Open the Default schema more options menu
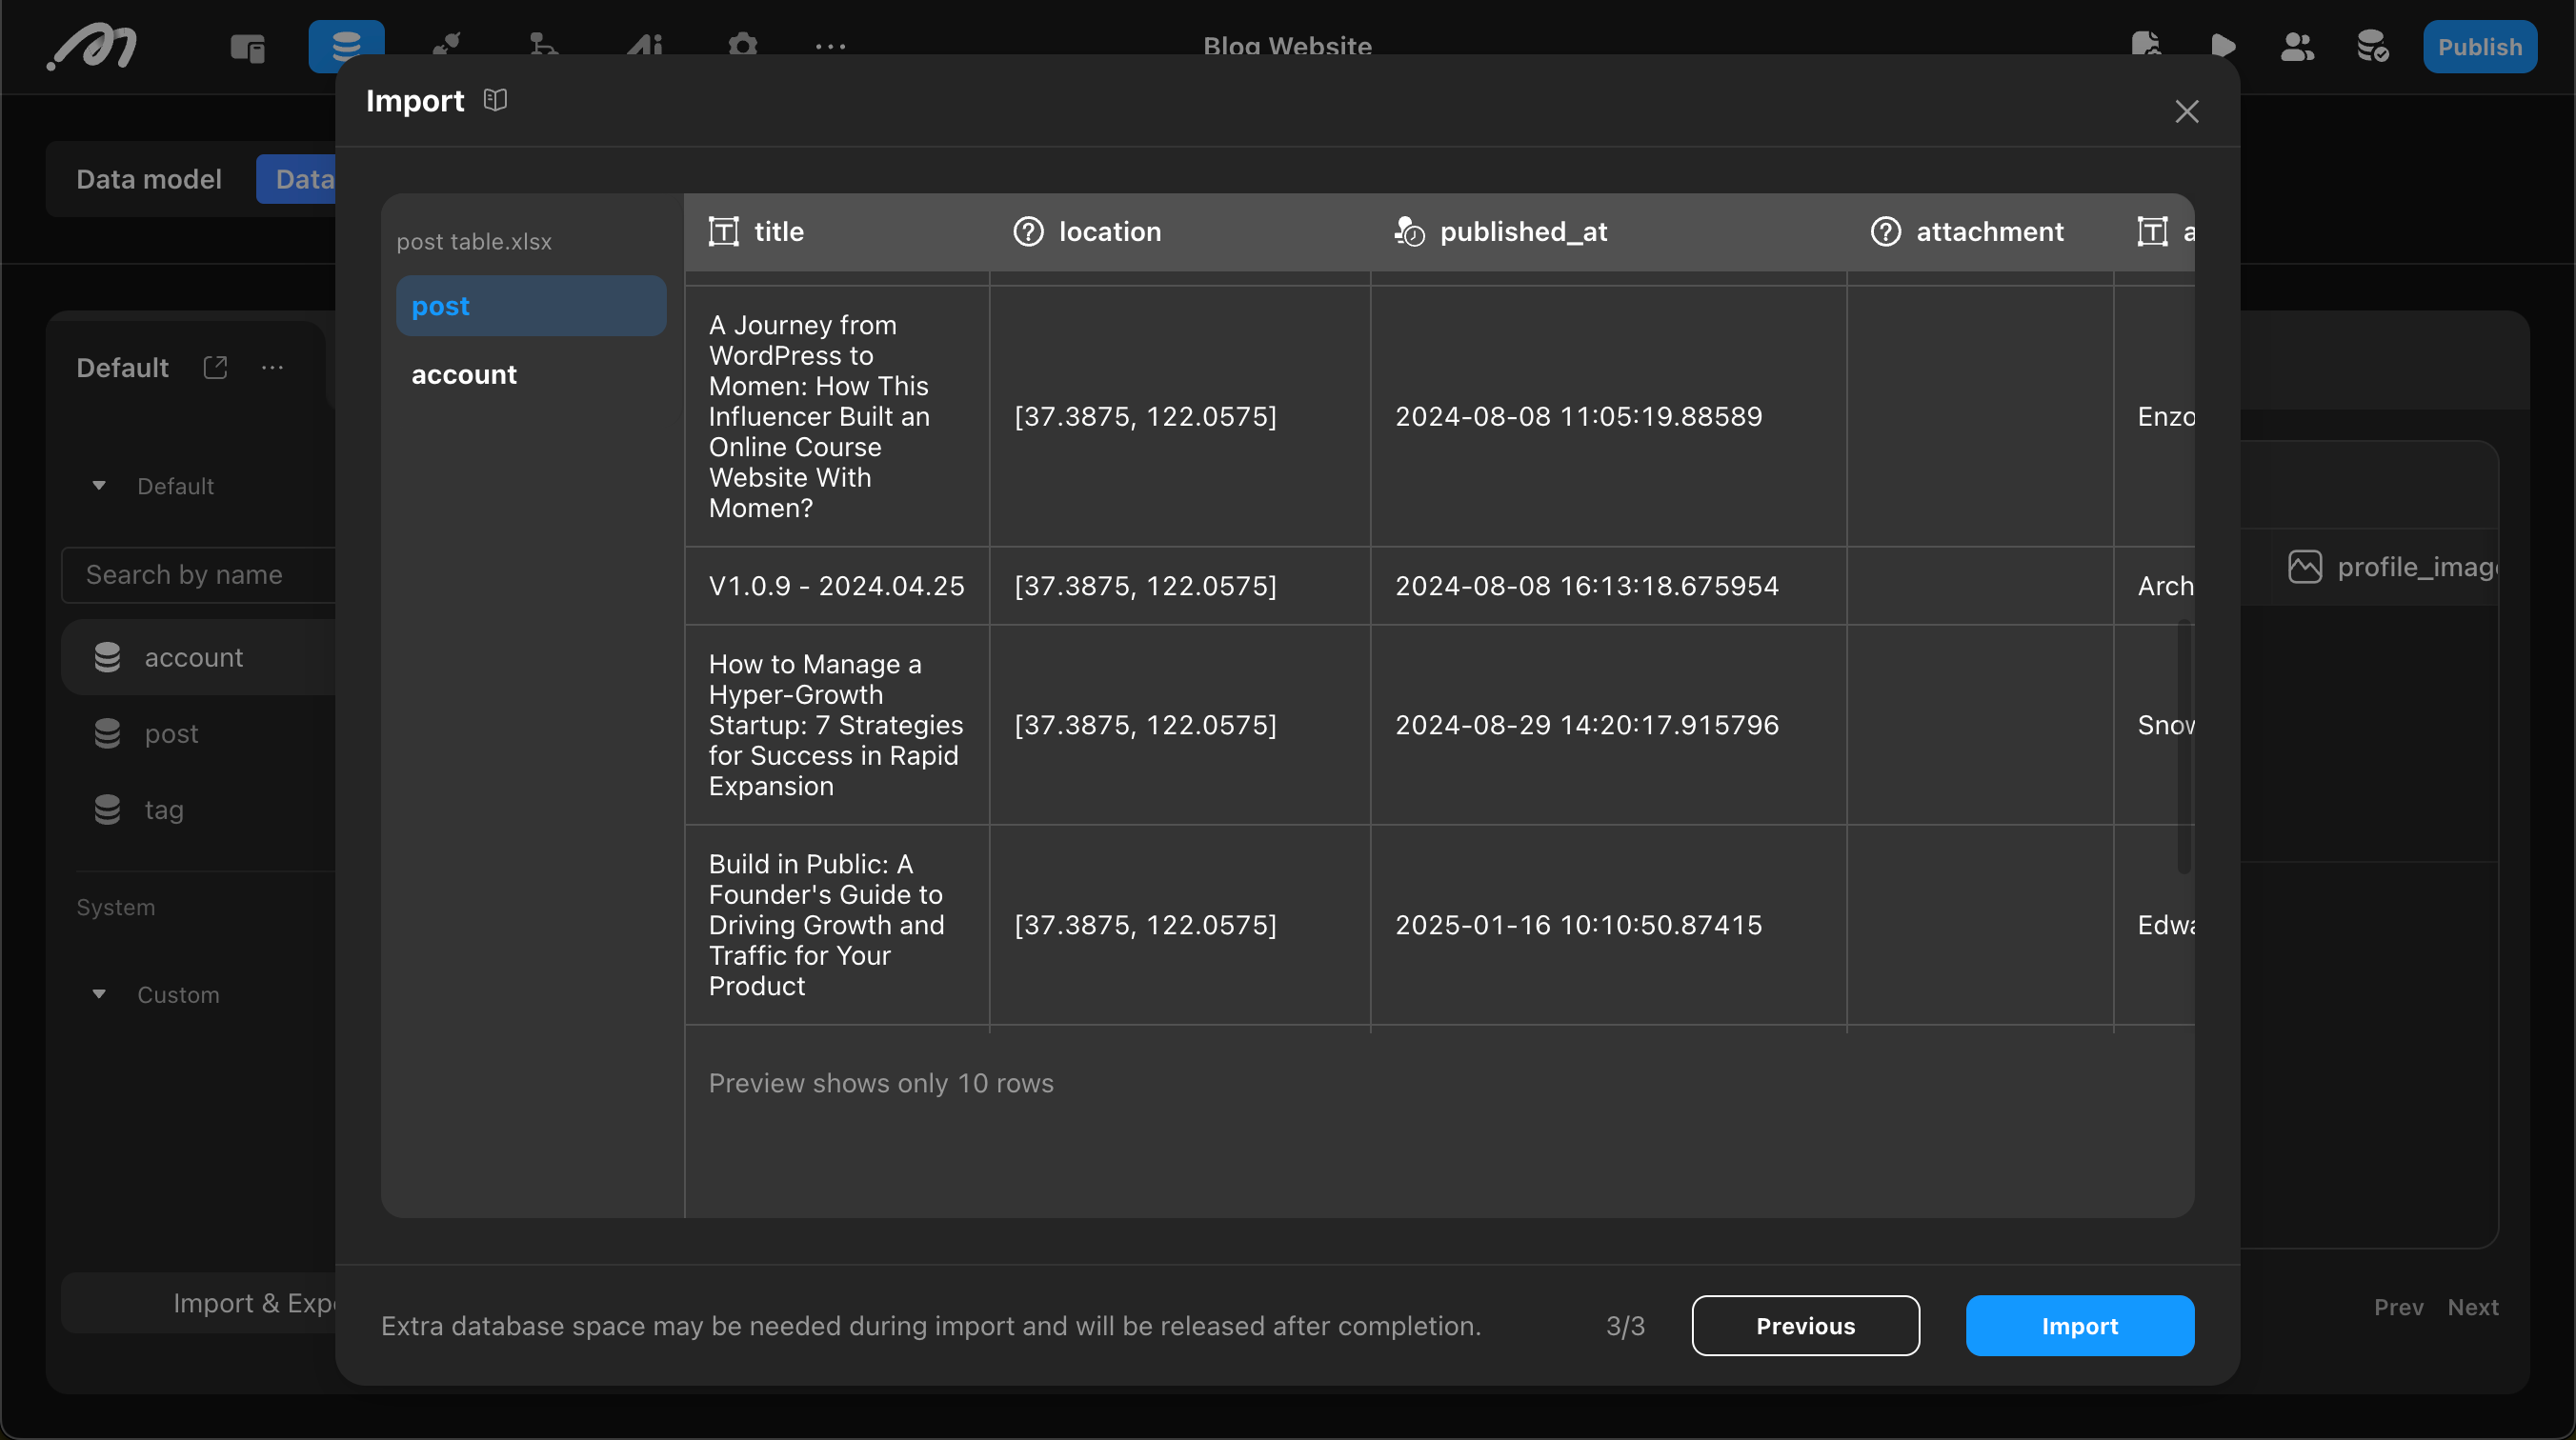2576x1440 pixels. click(x=272, y=367)
